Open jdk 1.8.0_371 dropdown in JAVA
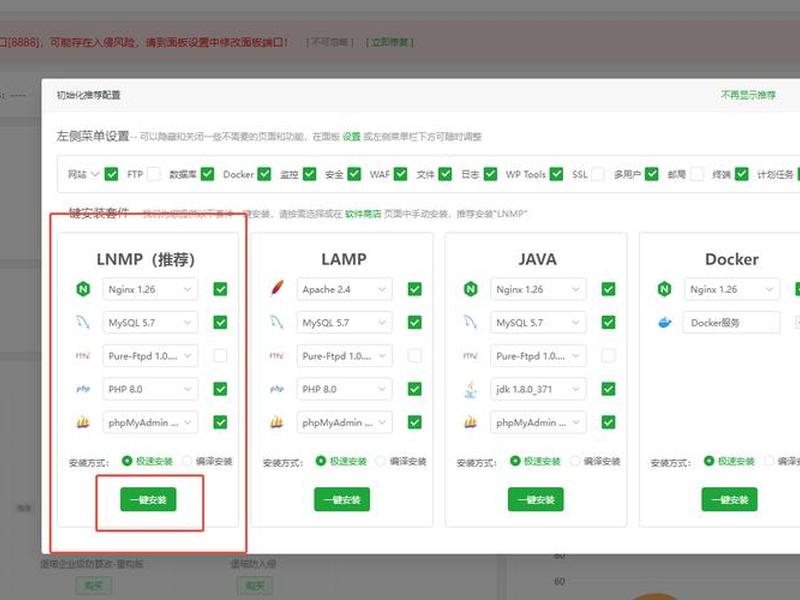The width and height of the screenshot is (800, 600). pyautogui.click(x=538, y=389)
